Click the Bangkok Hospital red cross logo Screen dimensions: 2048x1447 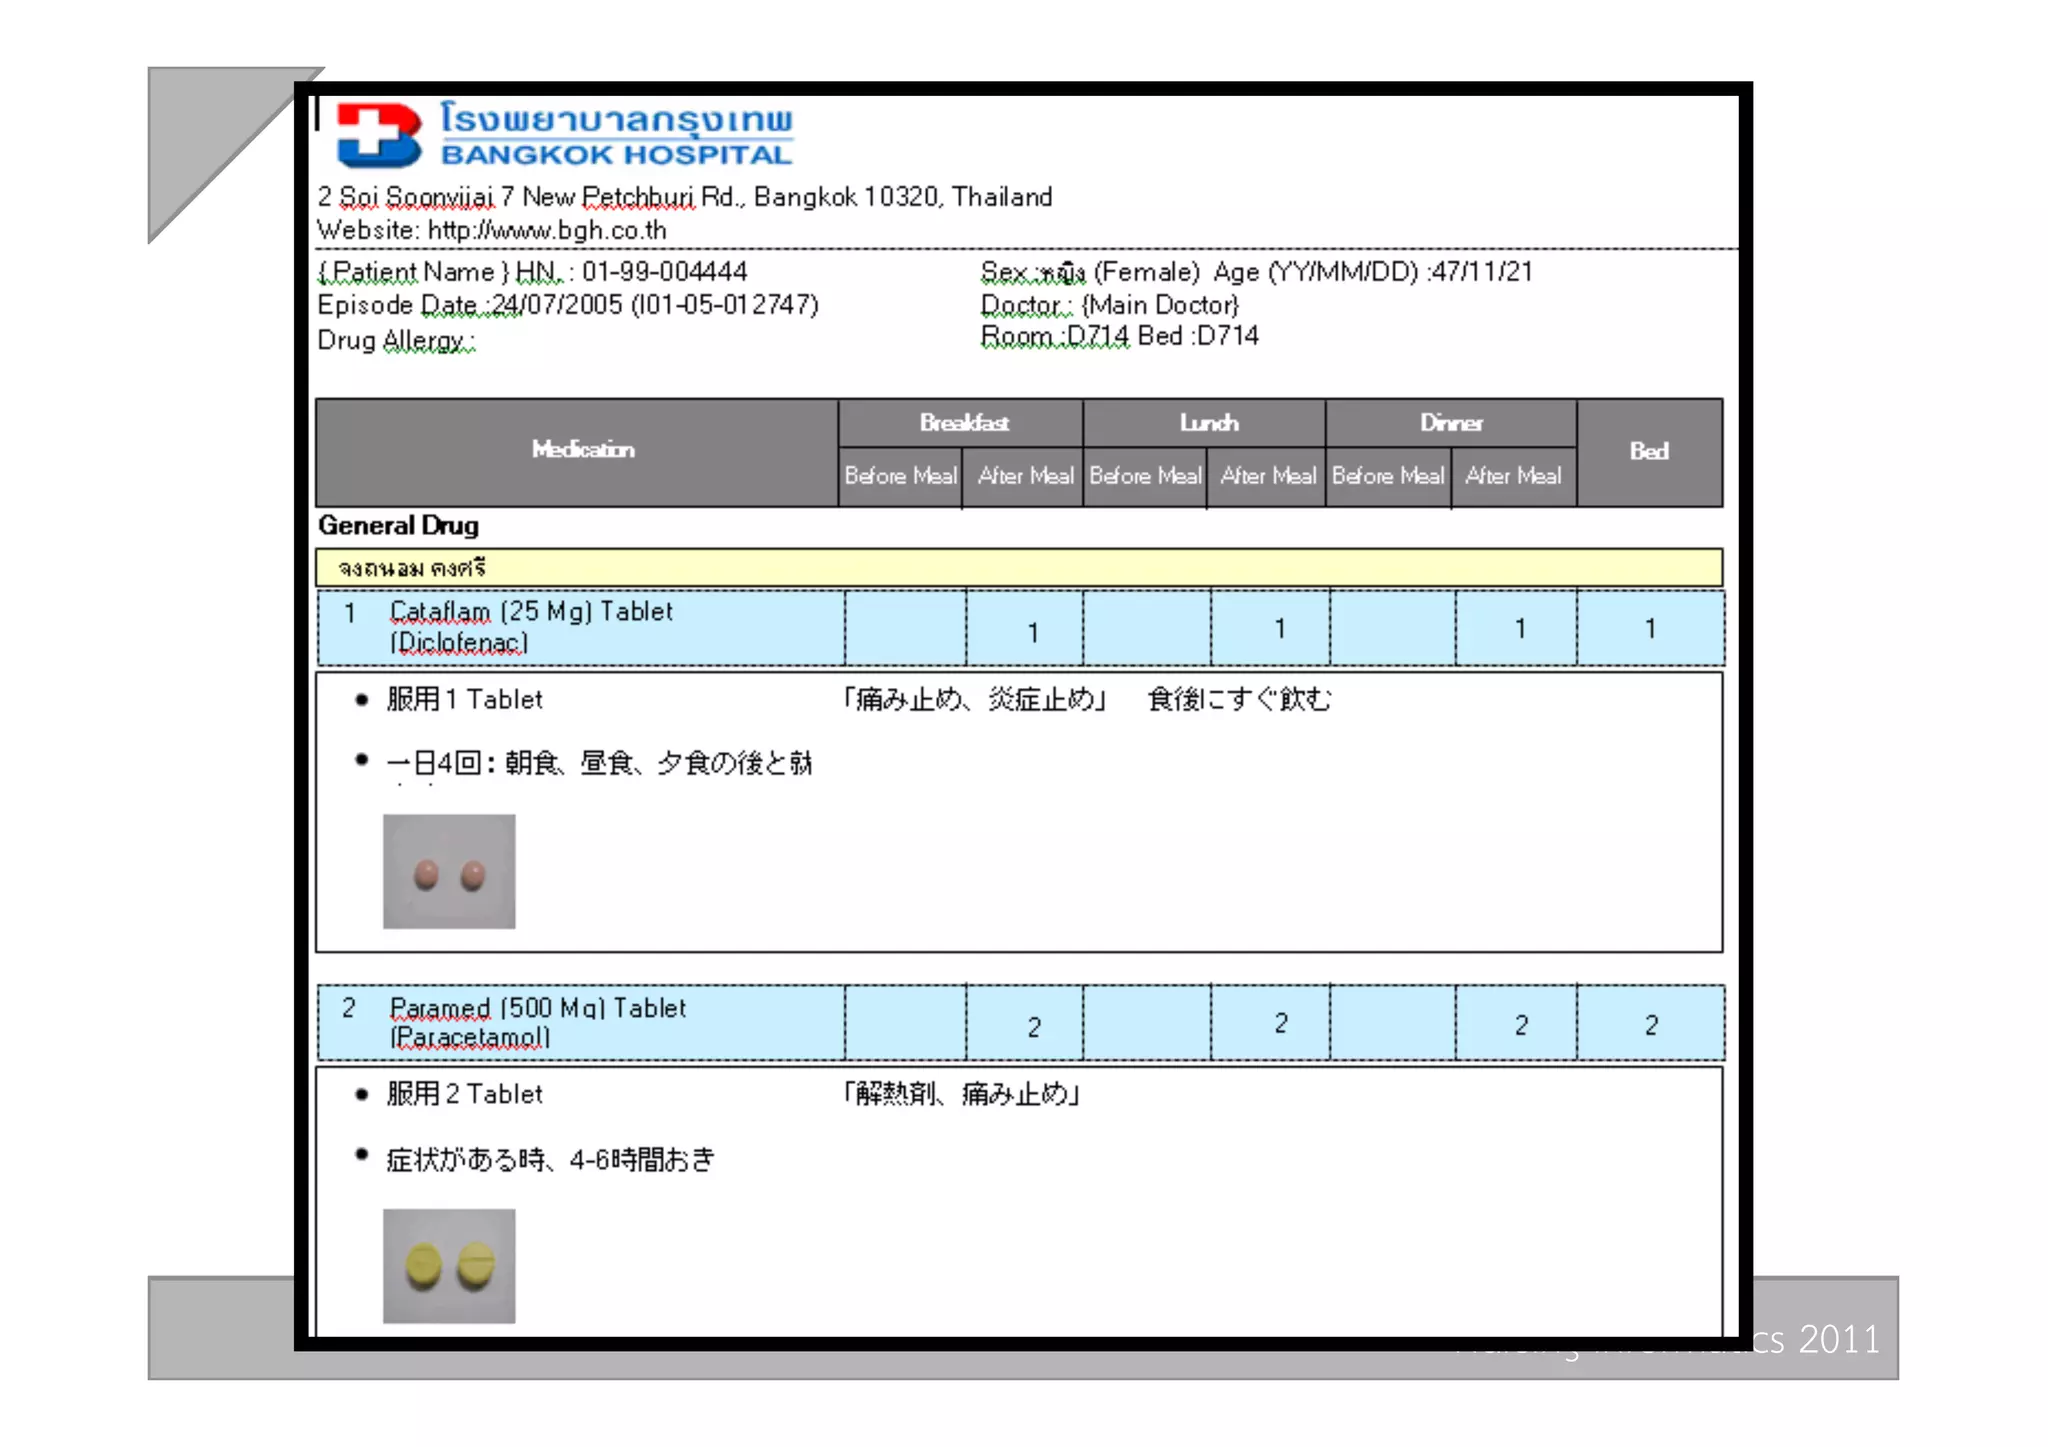point(378,134)
